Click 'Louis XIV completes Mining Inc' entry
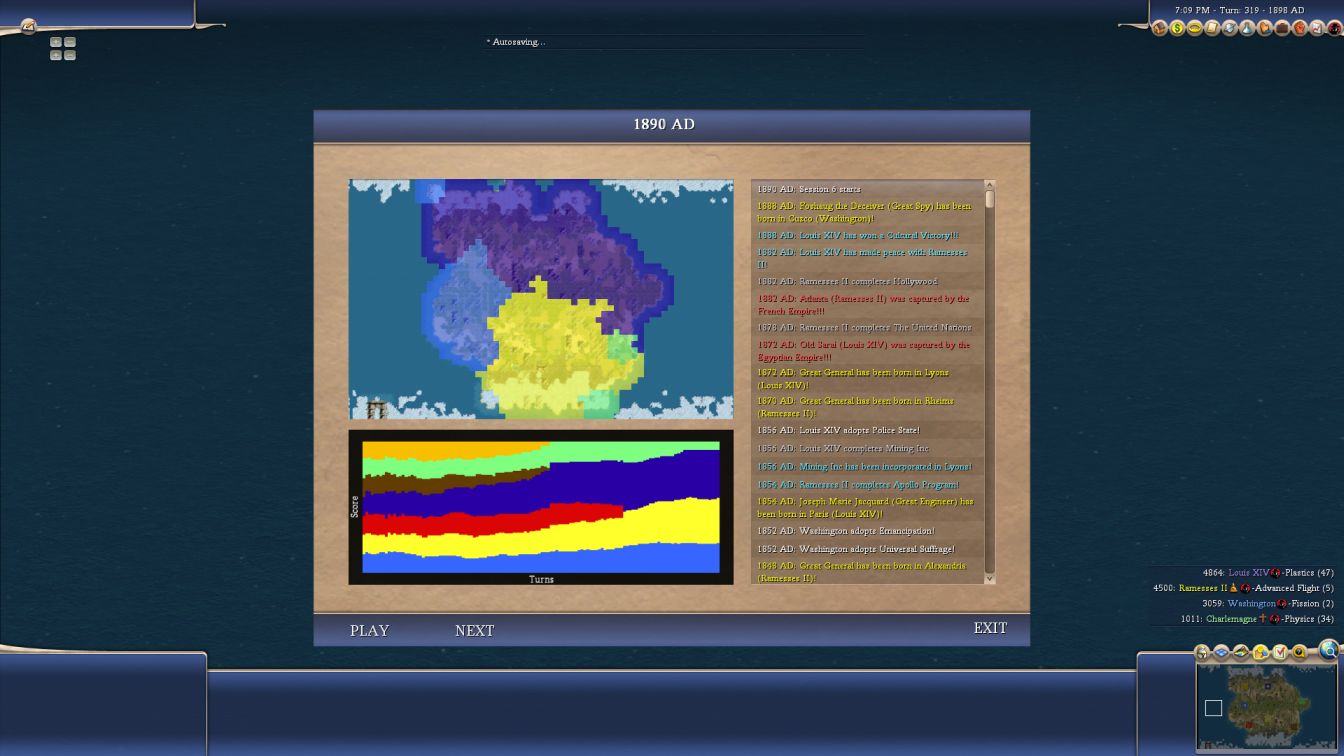The image size is (1344, 756). point(843,449)
